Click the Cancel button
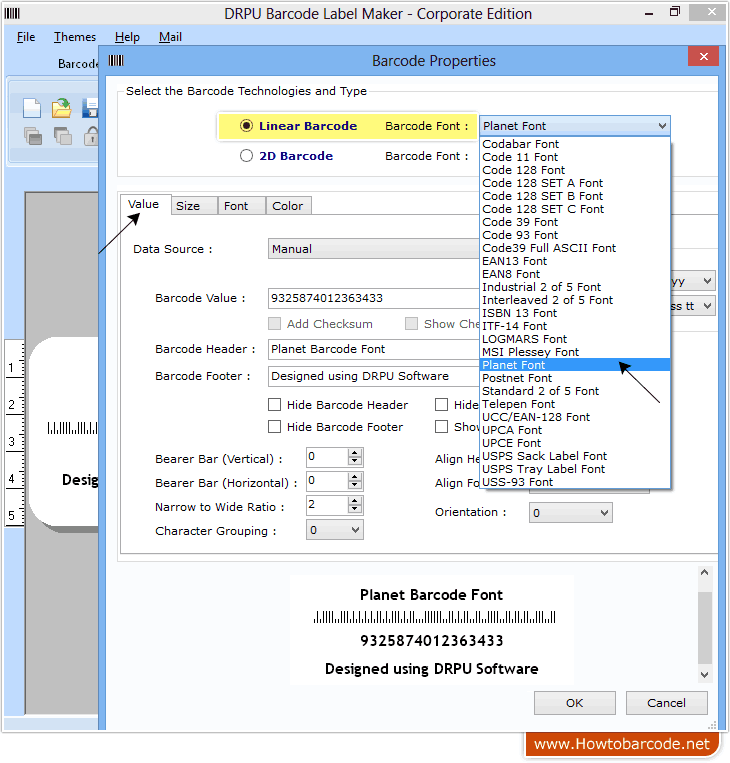The image size is (730, 763). pyautogui.click(x=666, y=703)
